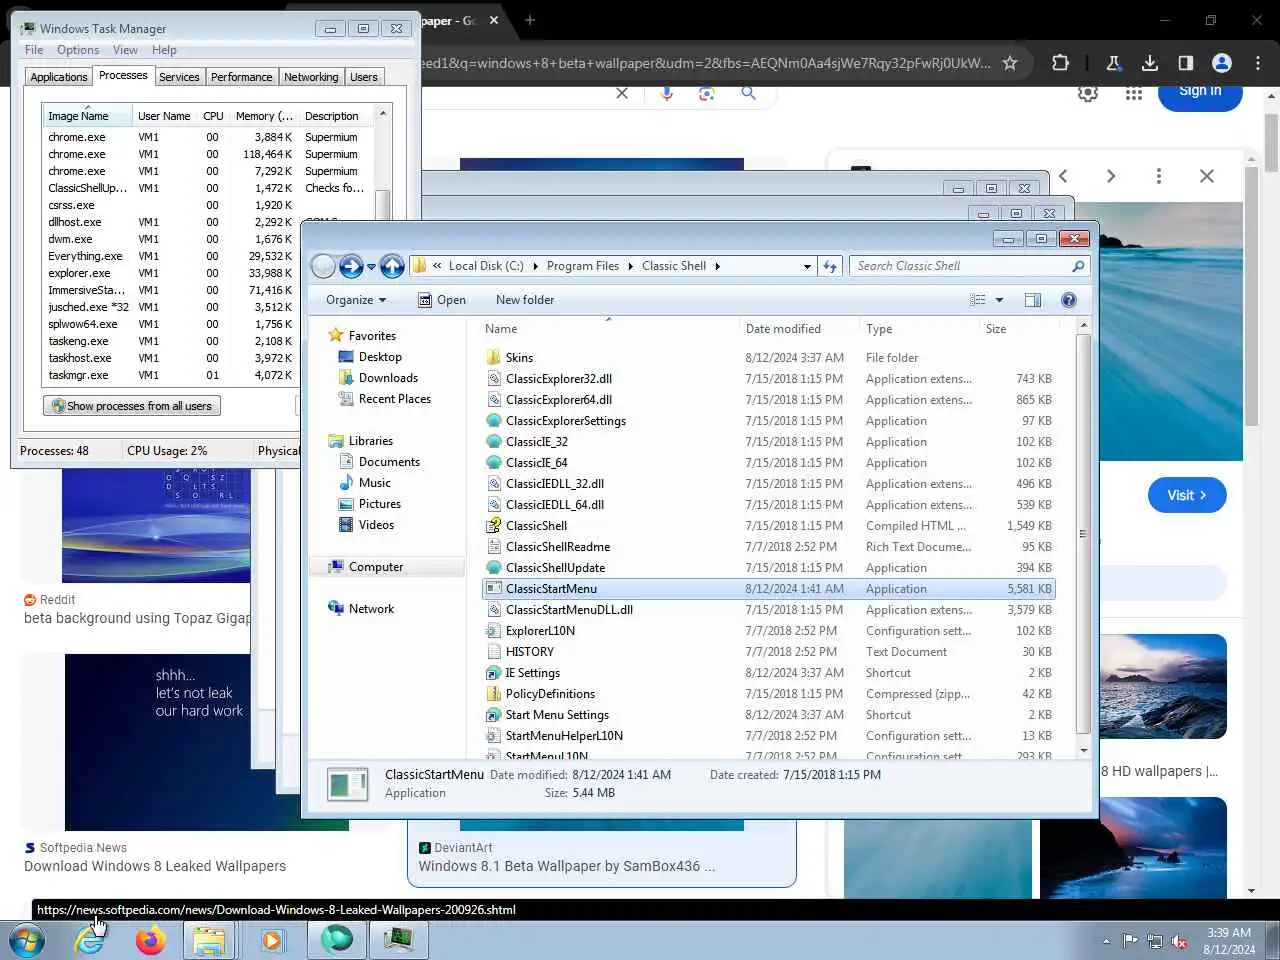Click Chrome bookmark star icon
1280x960 pixels.
[1010, 63]
